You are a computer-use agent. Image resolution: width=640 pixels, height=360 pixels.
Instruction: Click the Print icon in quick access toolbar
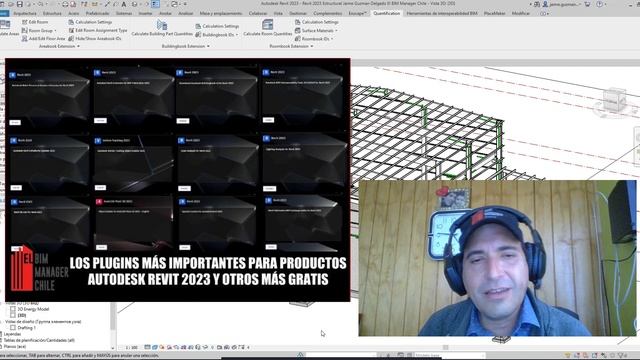tap(66, 4)
